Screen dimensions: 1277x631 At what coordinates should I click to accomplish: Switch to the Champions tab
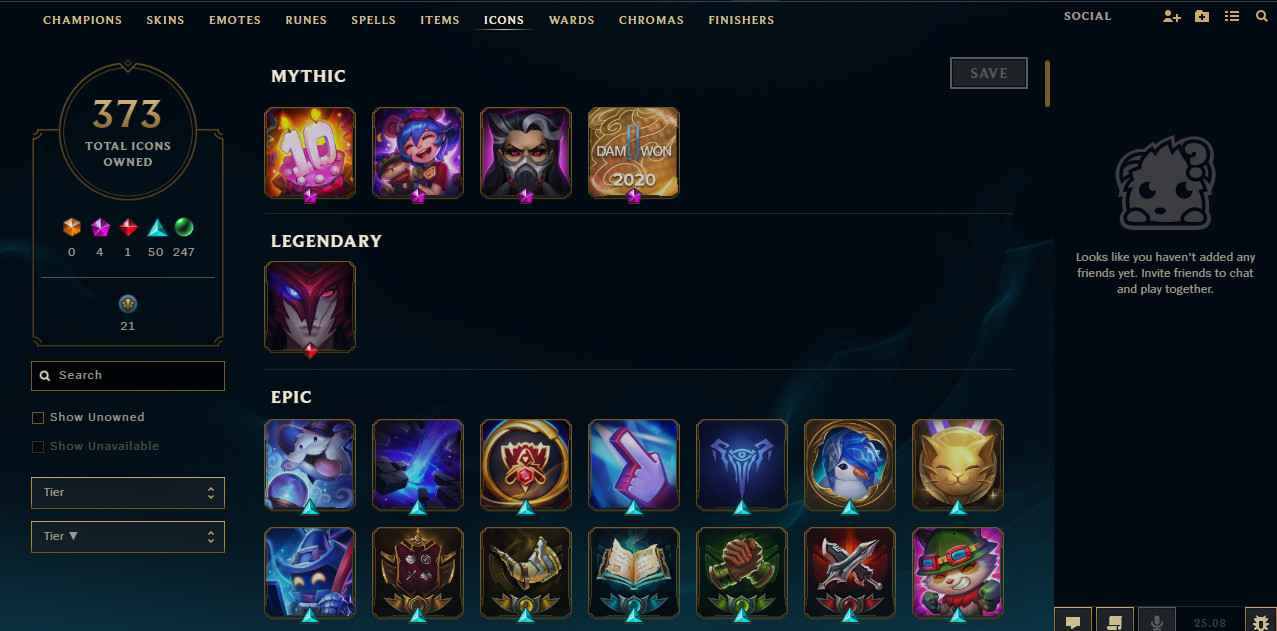(x=82, y=20)
